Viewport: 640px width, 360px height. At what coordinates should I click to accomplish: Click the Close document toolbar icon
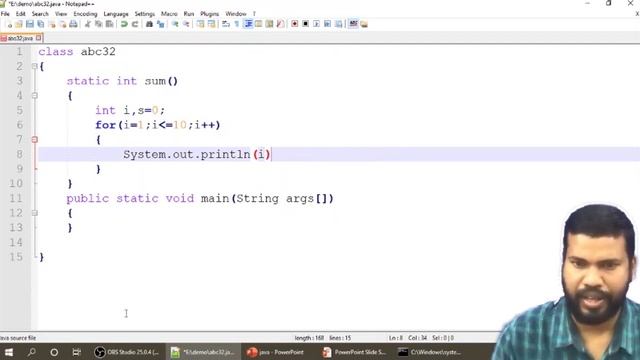pyautogui.click(x=52, y=24)
